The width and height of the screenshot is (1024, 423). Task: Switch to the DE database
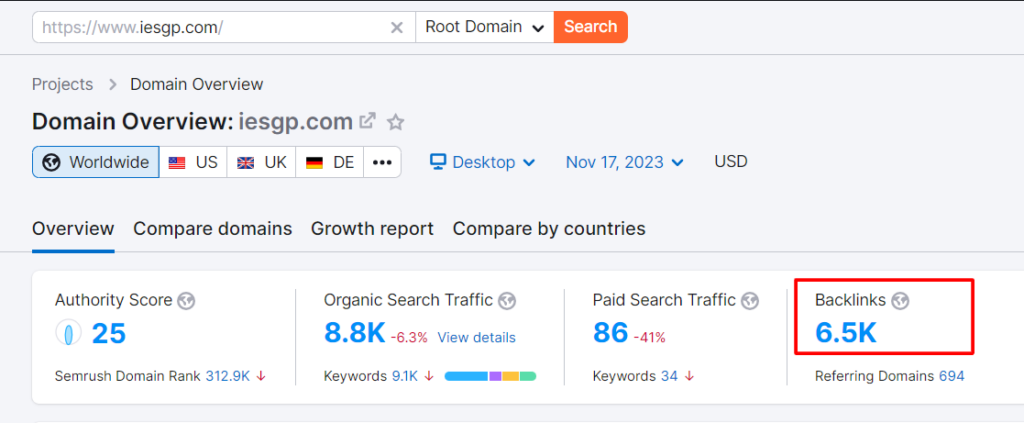pos(330,162)
